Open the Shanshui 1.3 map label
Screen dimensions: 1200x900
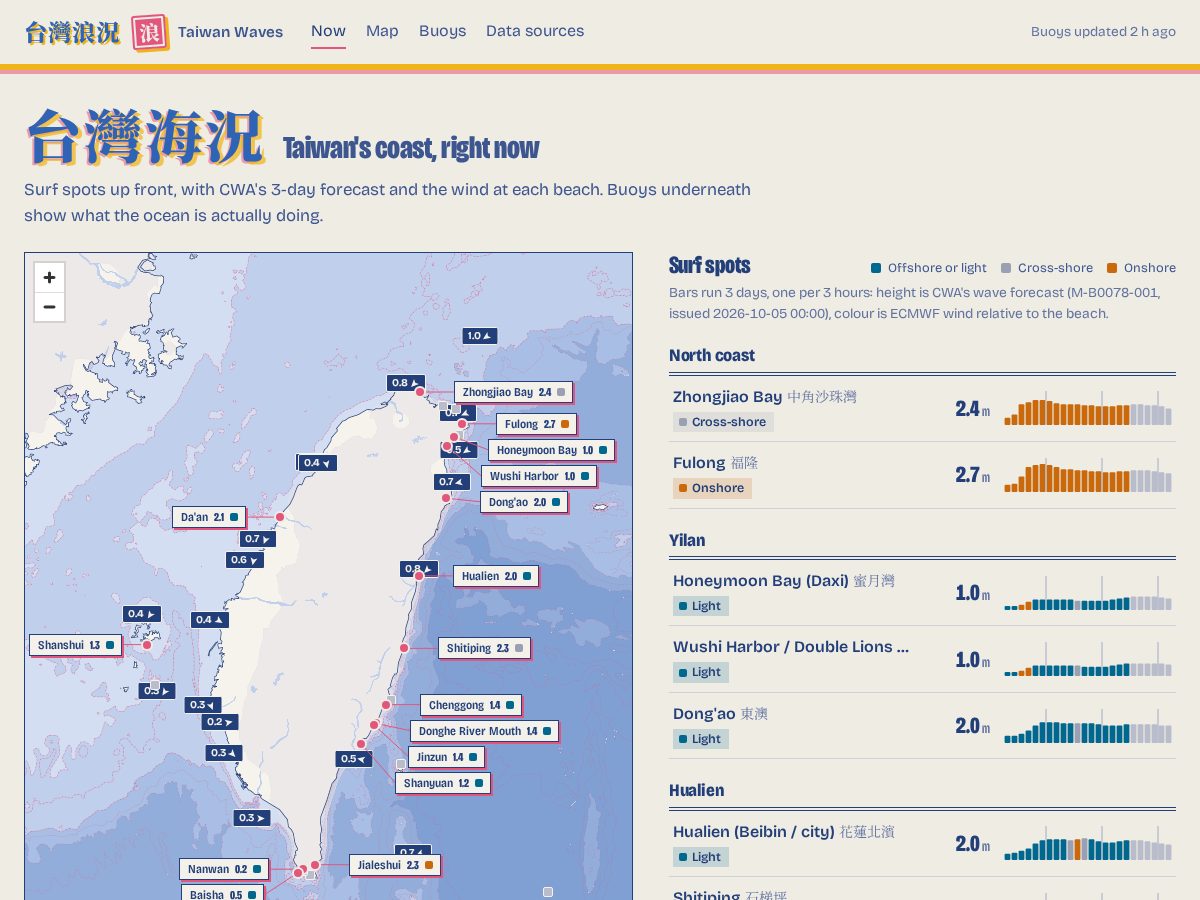(75, 646)
